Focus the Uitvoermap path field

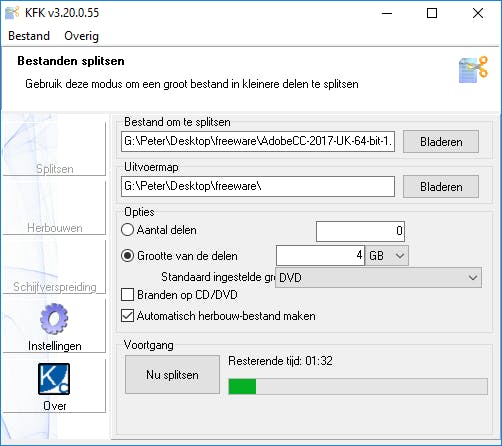[258, 186]
